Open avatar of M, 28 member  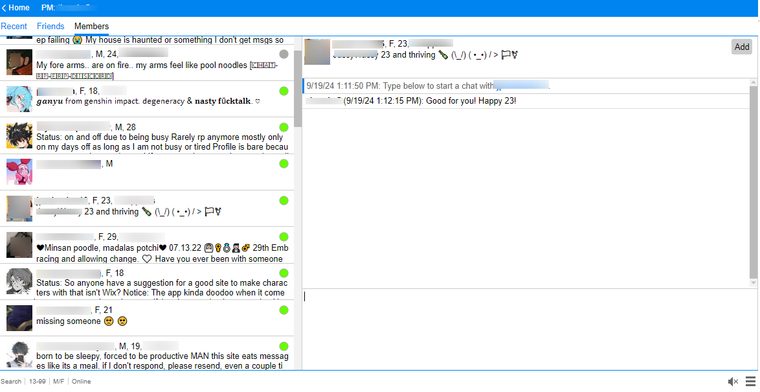(19, 135)
